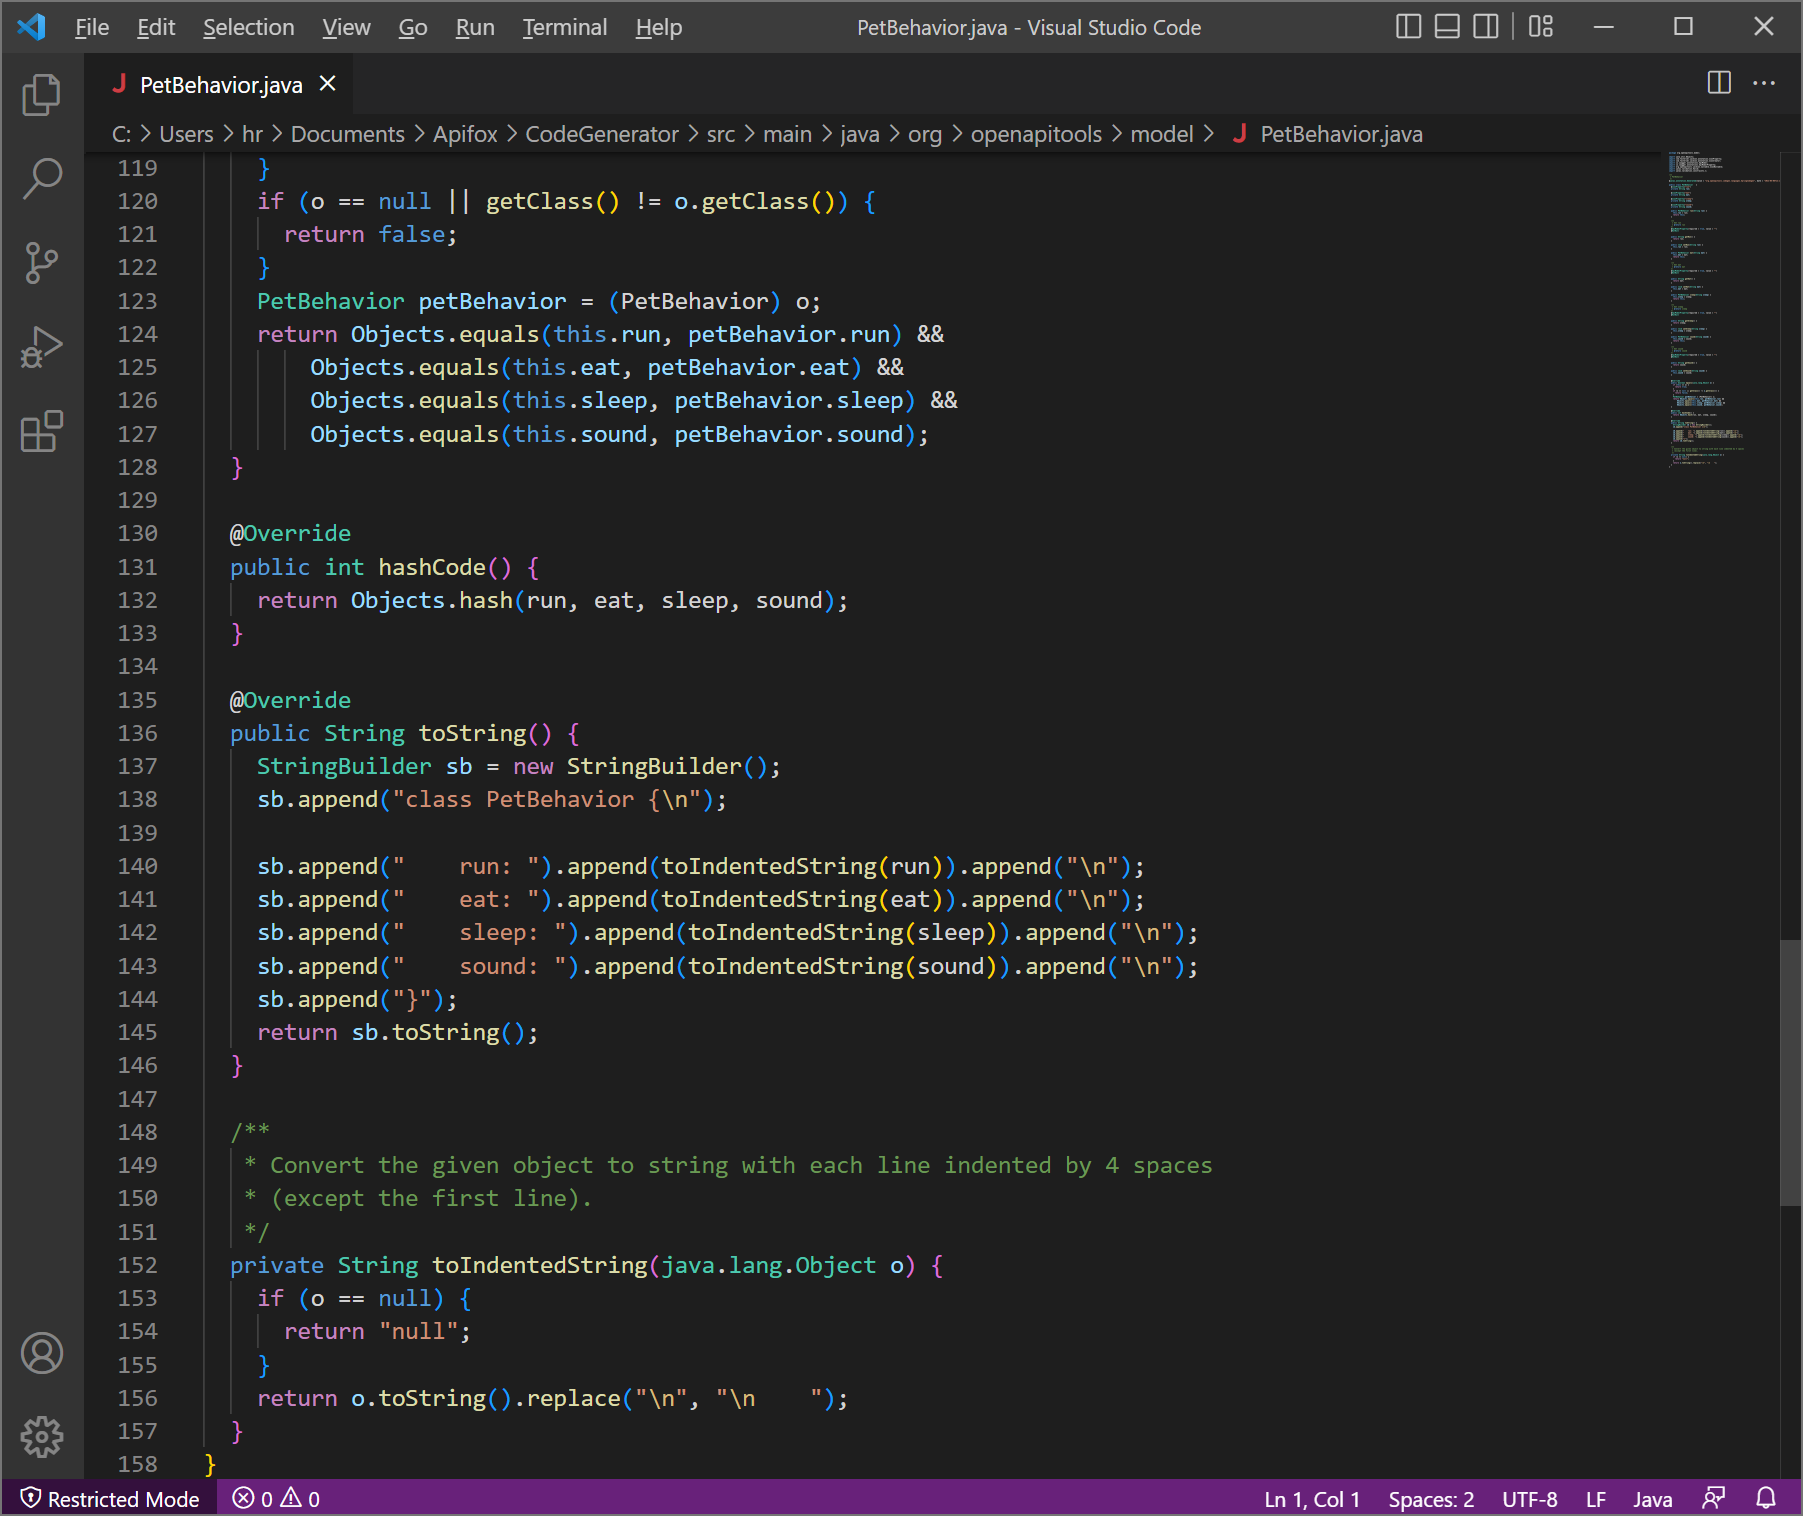Expand the C: breadcrumb segment

click(121, 134)
